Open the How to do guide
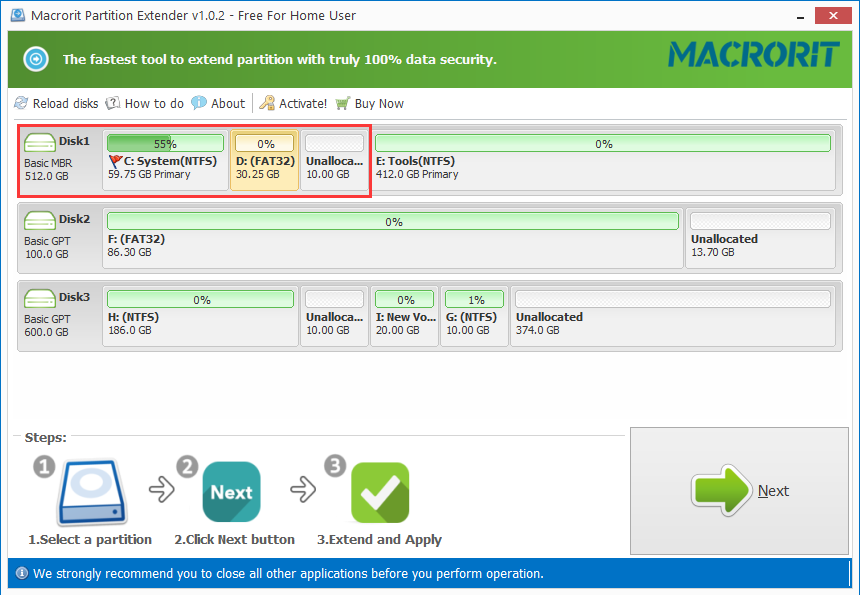860x595 pixels. 113,103
